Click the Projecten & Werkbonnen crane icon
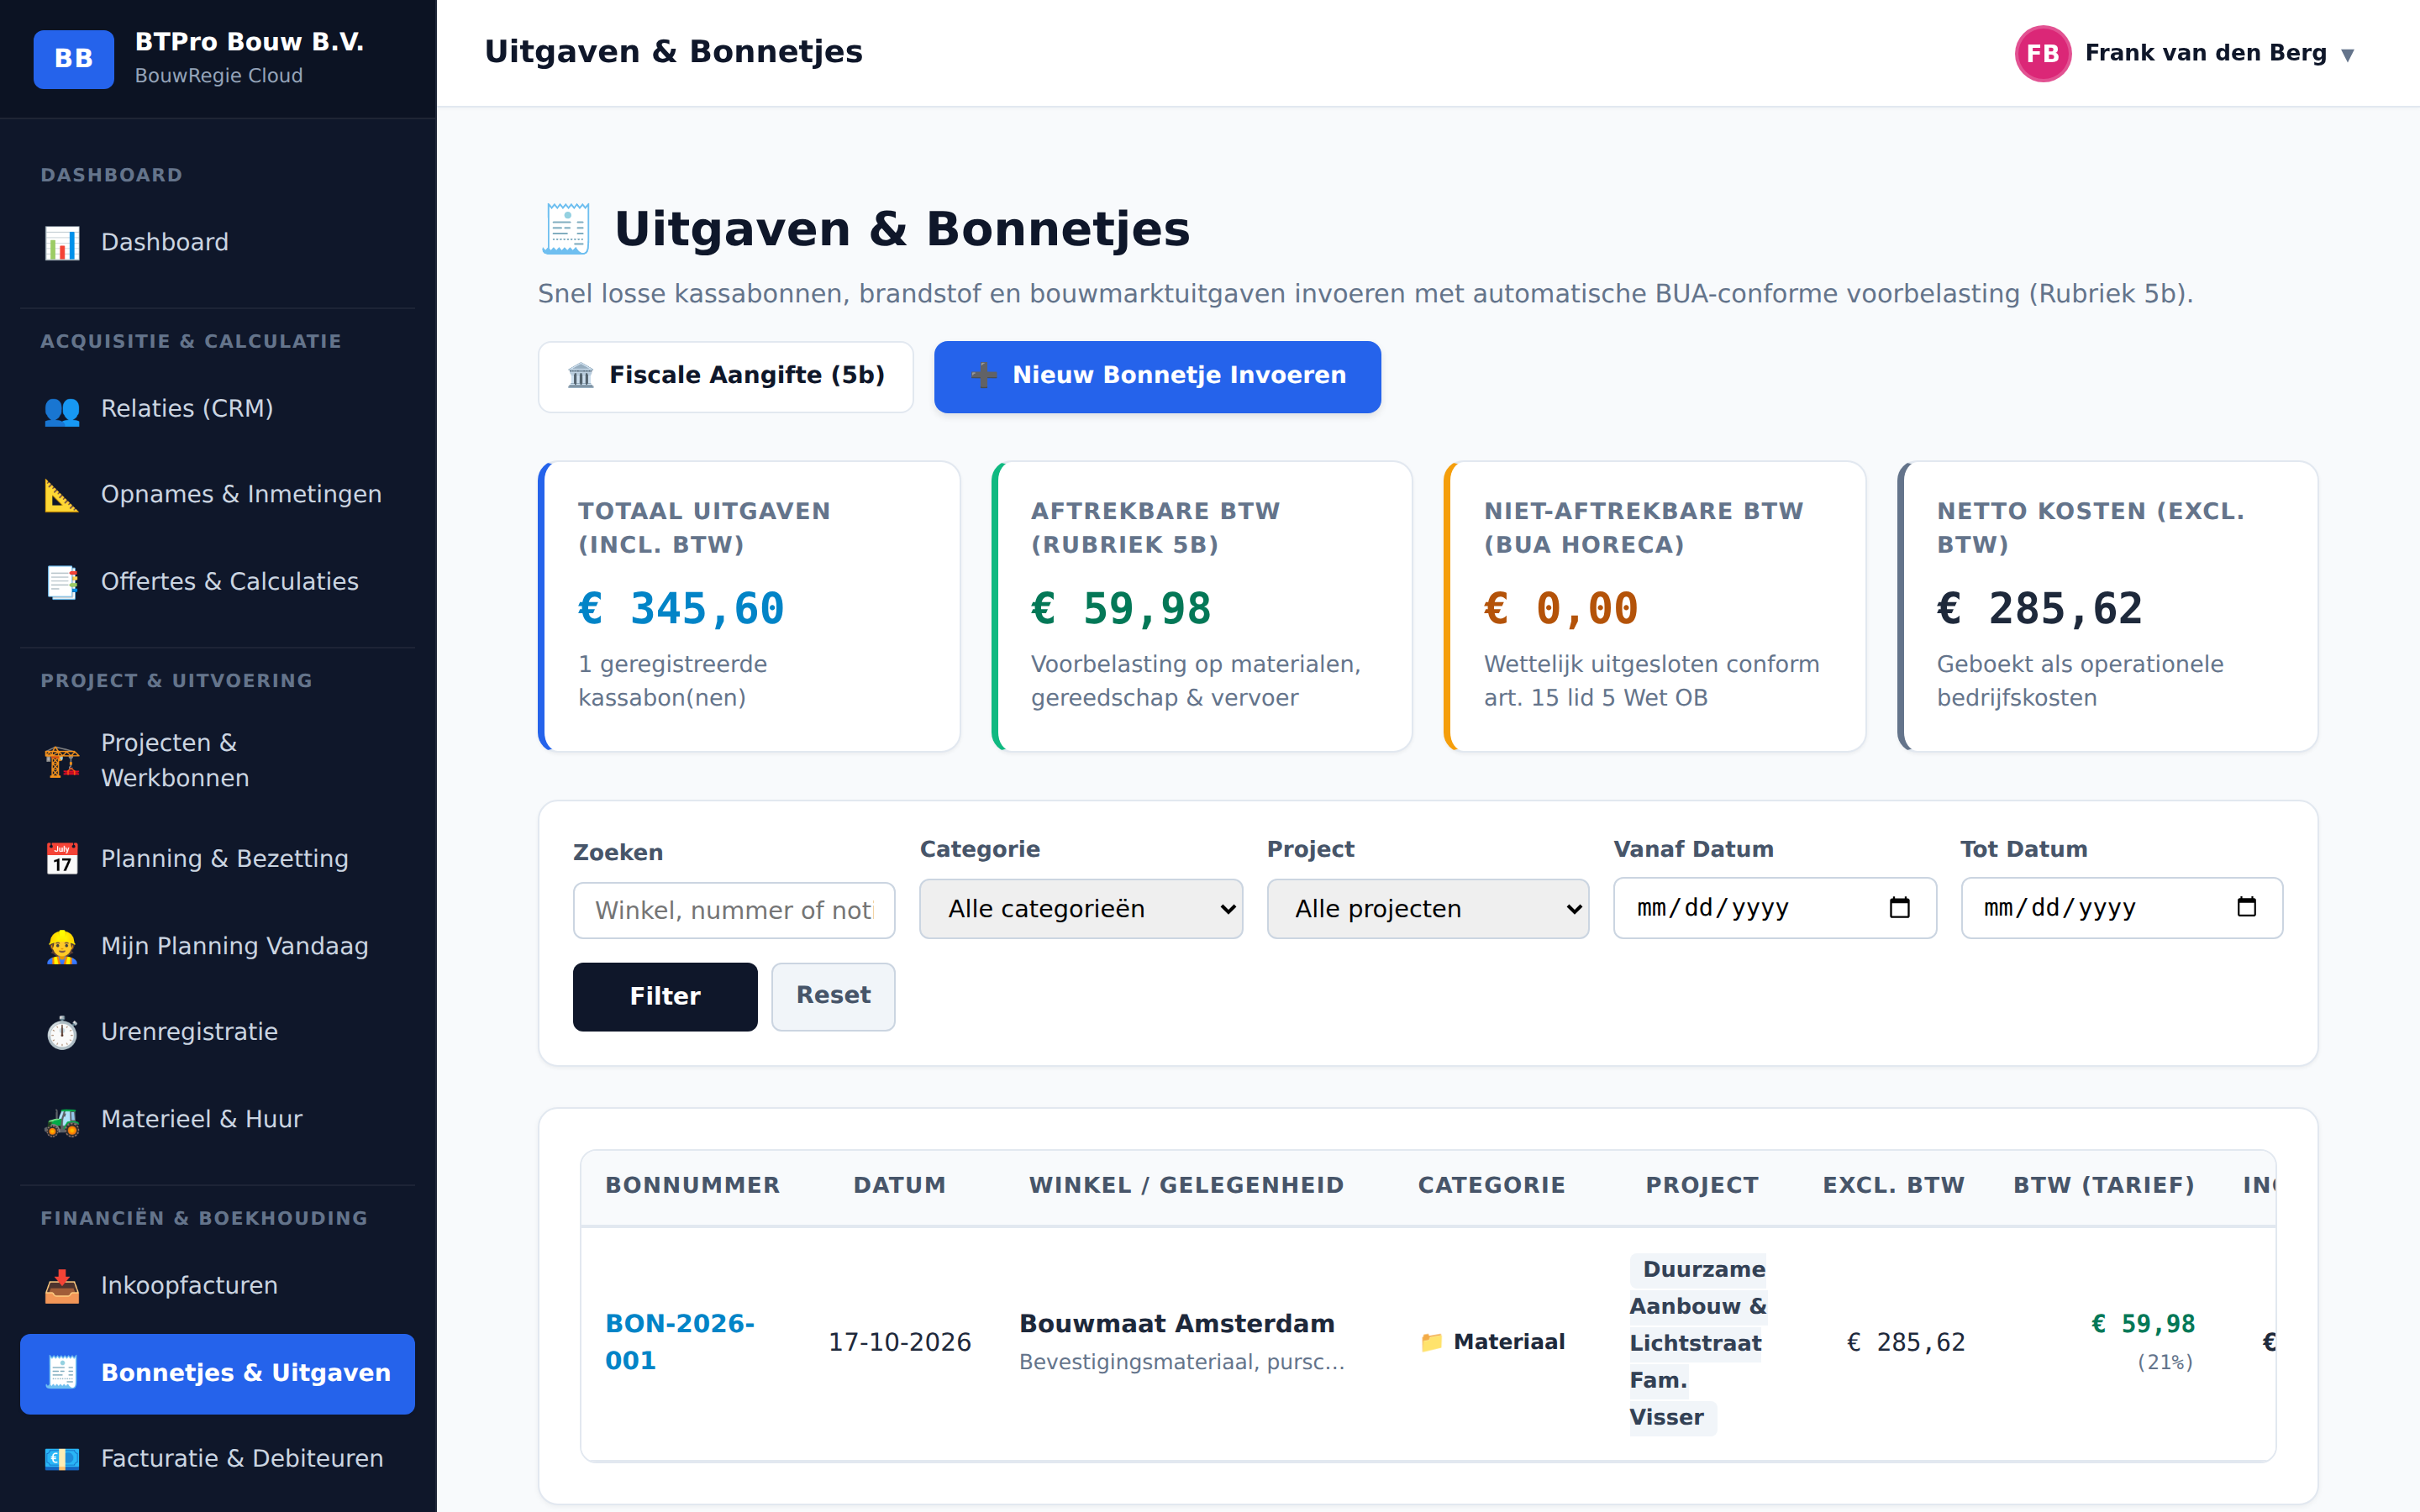 click(62, 761)
